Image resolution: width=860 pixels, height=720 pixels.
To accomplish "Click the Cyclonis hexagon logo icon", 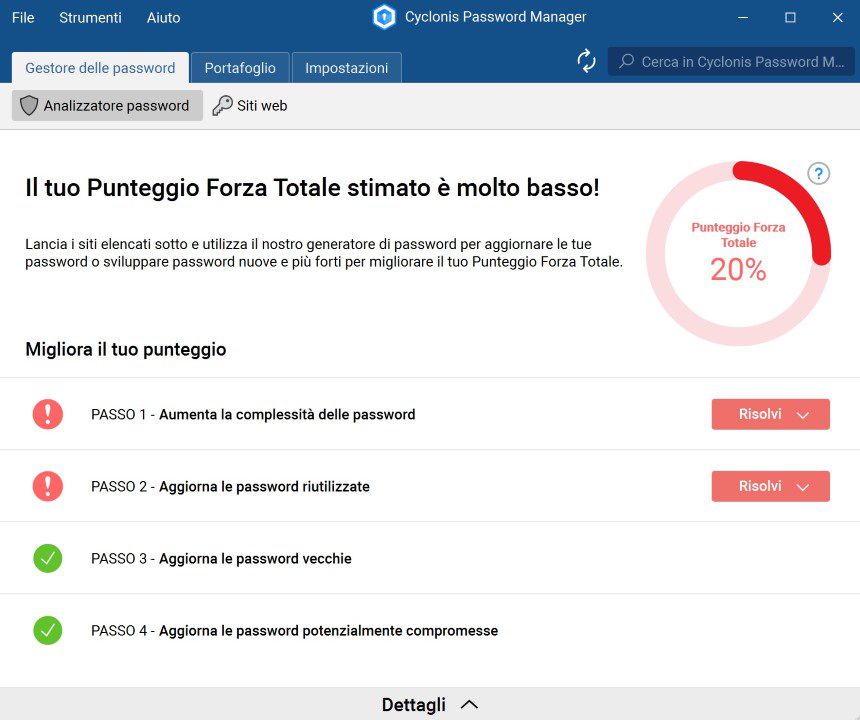I will point(384,17).
